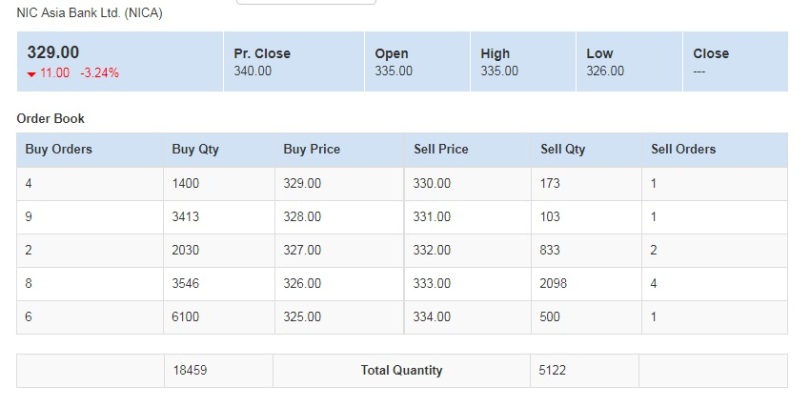Viewport: 810px width, 407px height.
Task: Click the High price label
Action: 495,54
